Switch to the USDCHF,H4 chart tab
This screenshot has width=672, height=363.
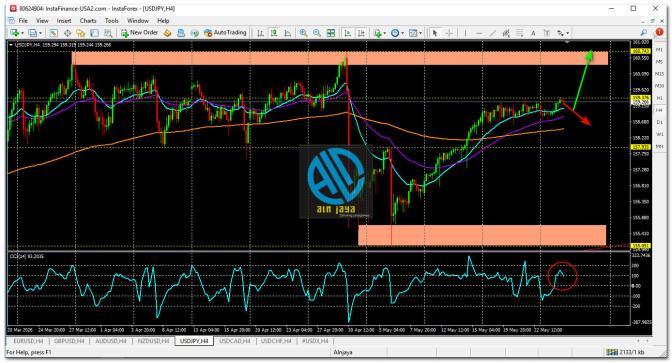pyautogui.click(x=276, y=341)
